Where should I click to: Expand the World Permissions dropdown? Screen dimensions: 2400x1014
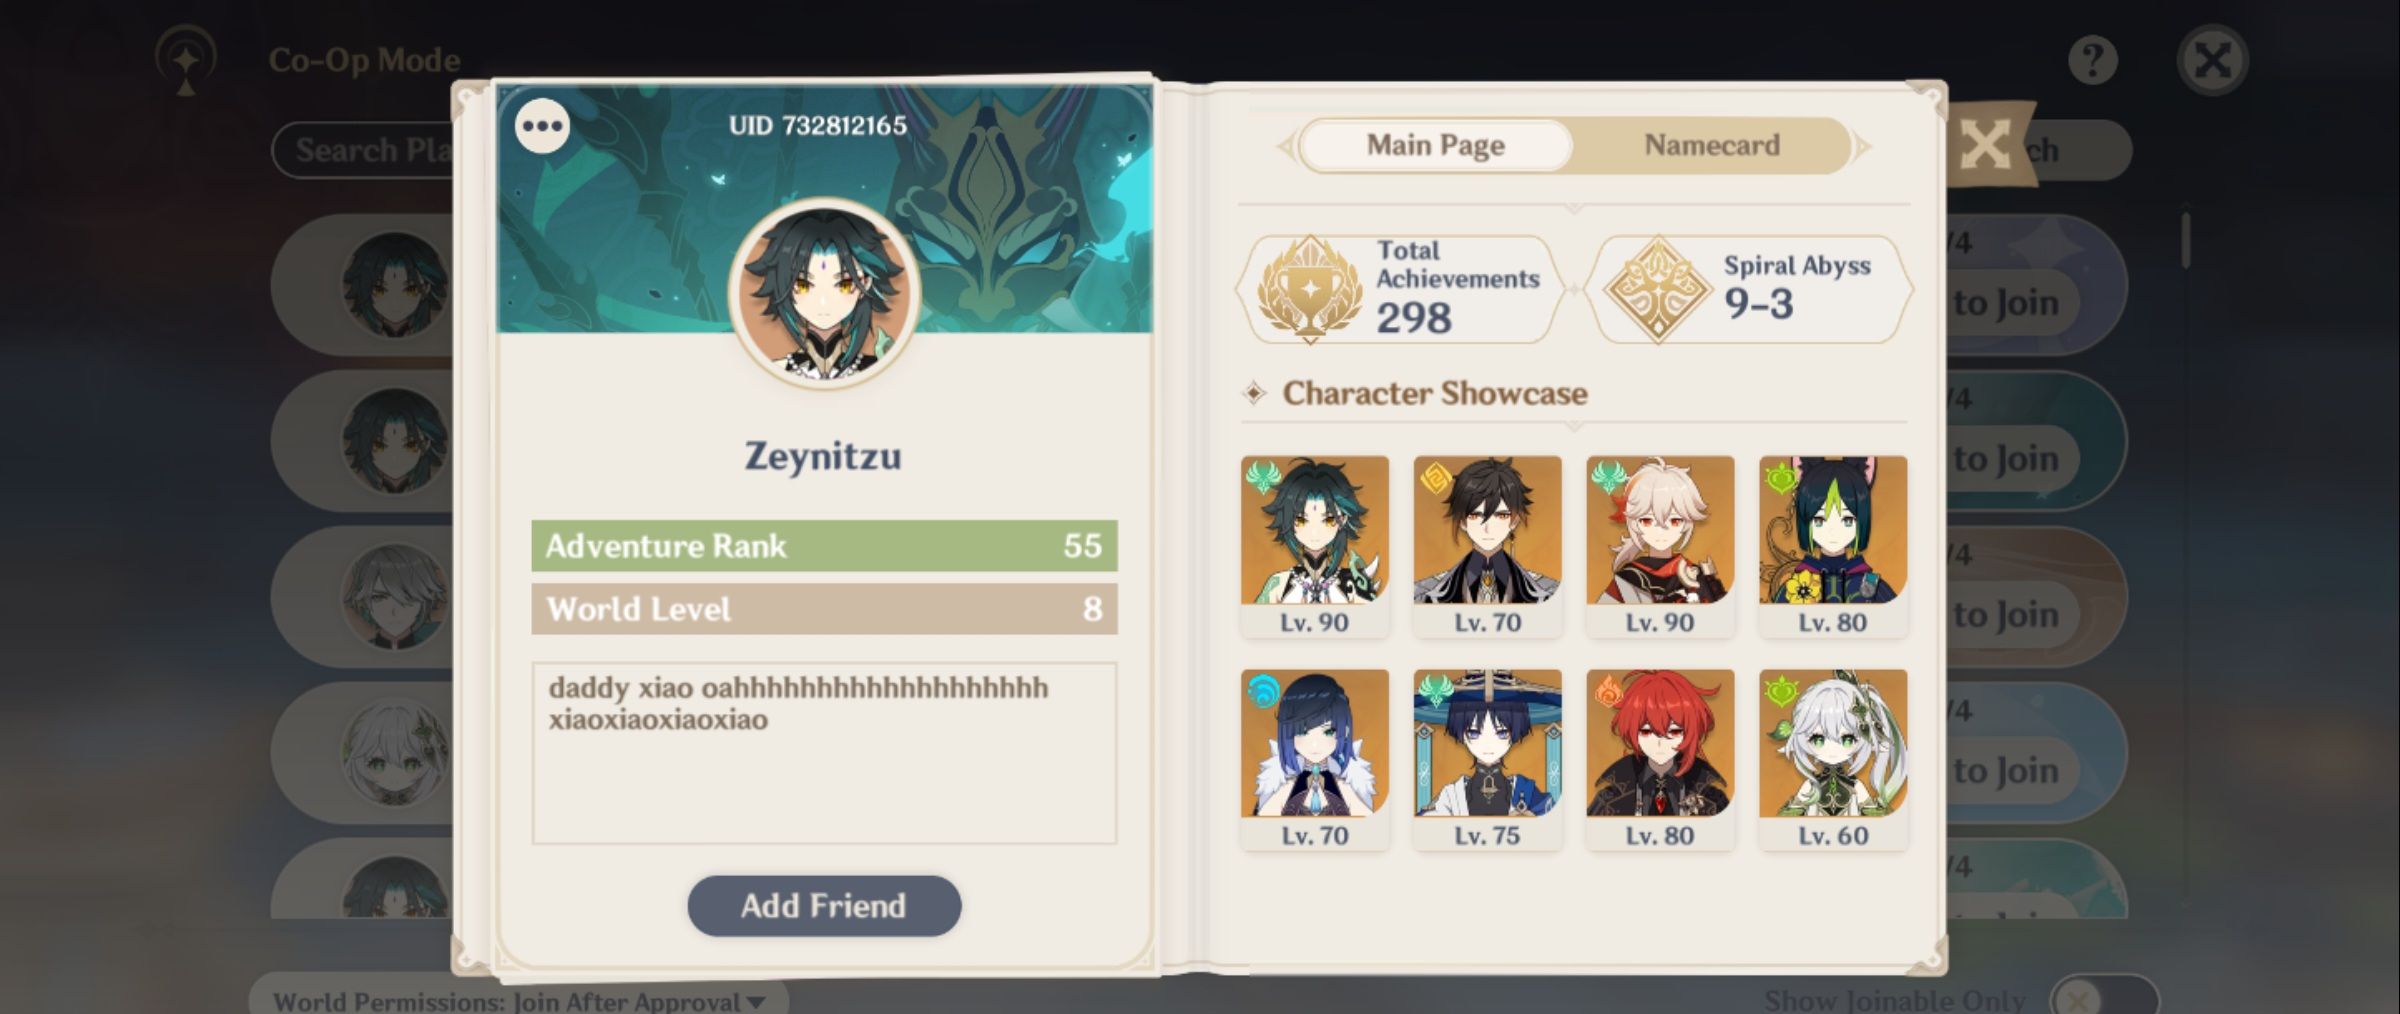[x=518, y=999]
